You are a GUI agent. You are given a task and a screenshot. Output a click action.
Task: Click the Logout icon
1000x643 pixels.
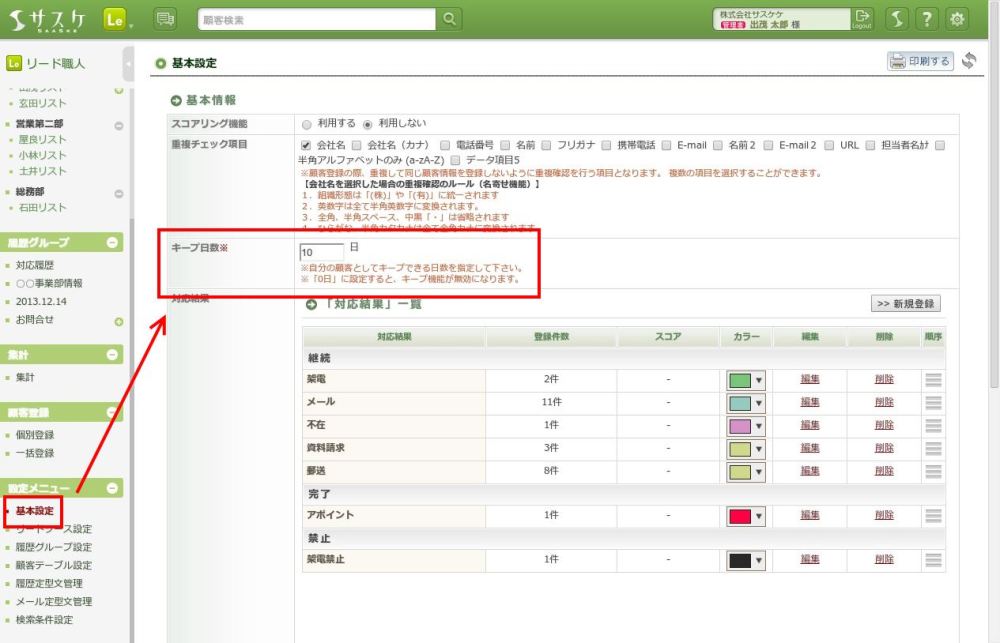(862, 19)
